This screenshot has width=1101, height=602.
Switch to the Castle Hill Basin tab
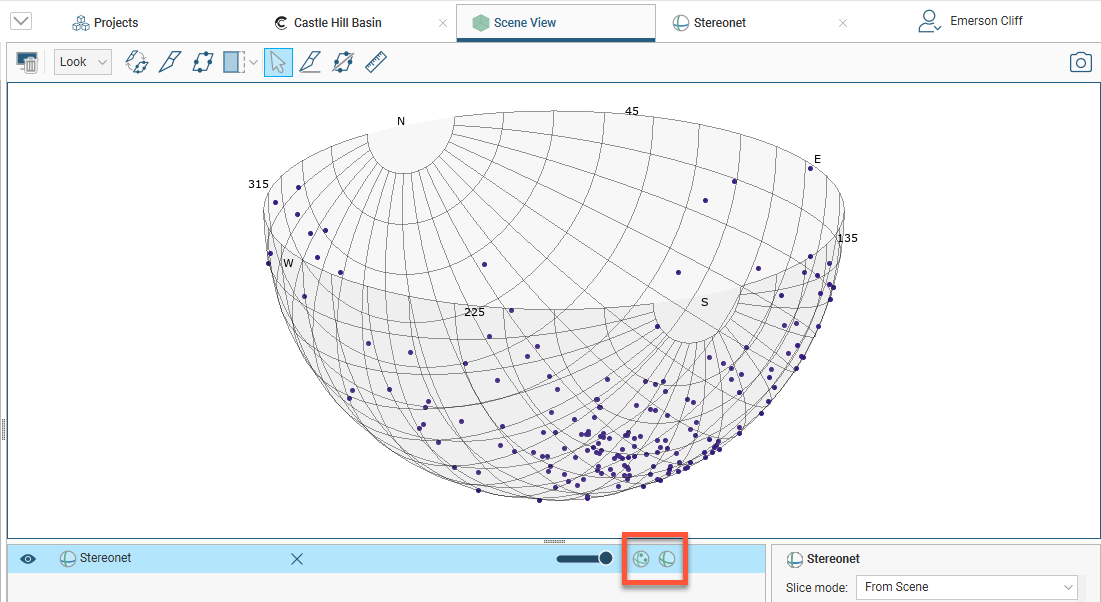coord(337,22)
